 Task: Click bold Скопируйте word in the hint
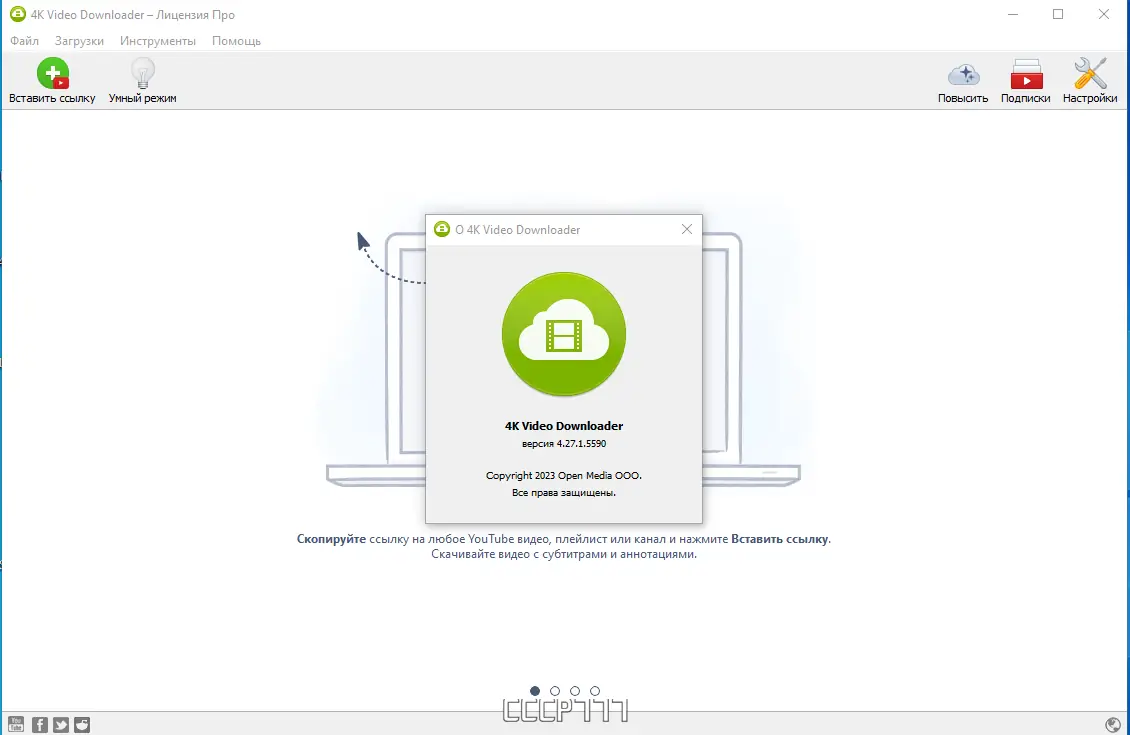pyautogui.click(x=332, y=539)
